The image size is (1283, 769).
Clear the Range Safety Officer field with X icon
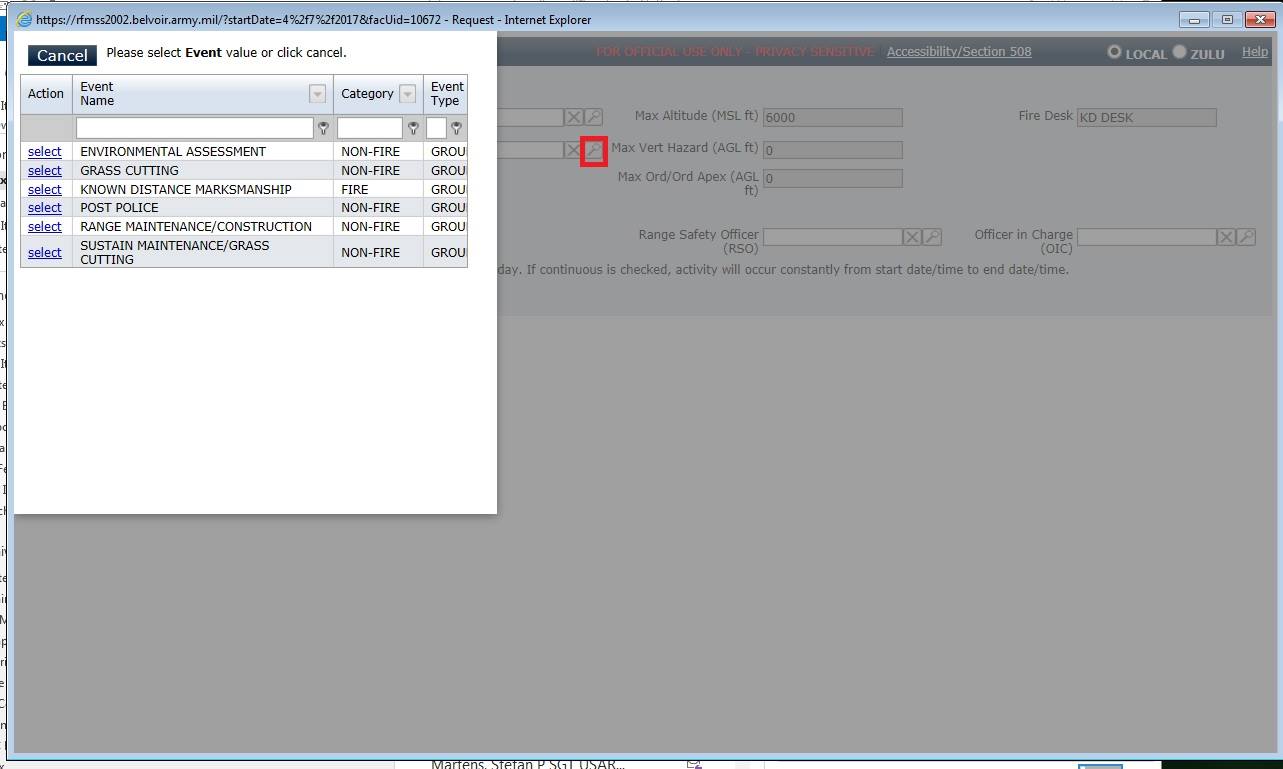coord(911,237)
